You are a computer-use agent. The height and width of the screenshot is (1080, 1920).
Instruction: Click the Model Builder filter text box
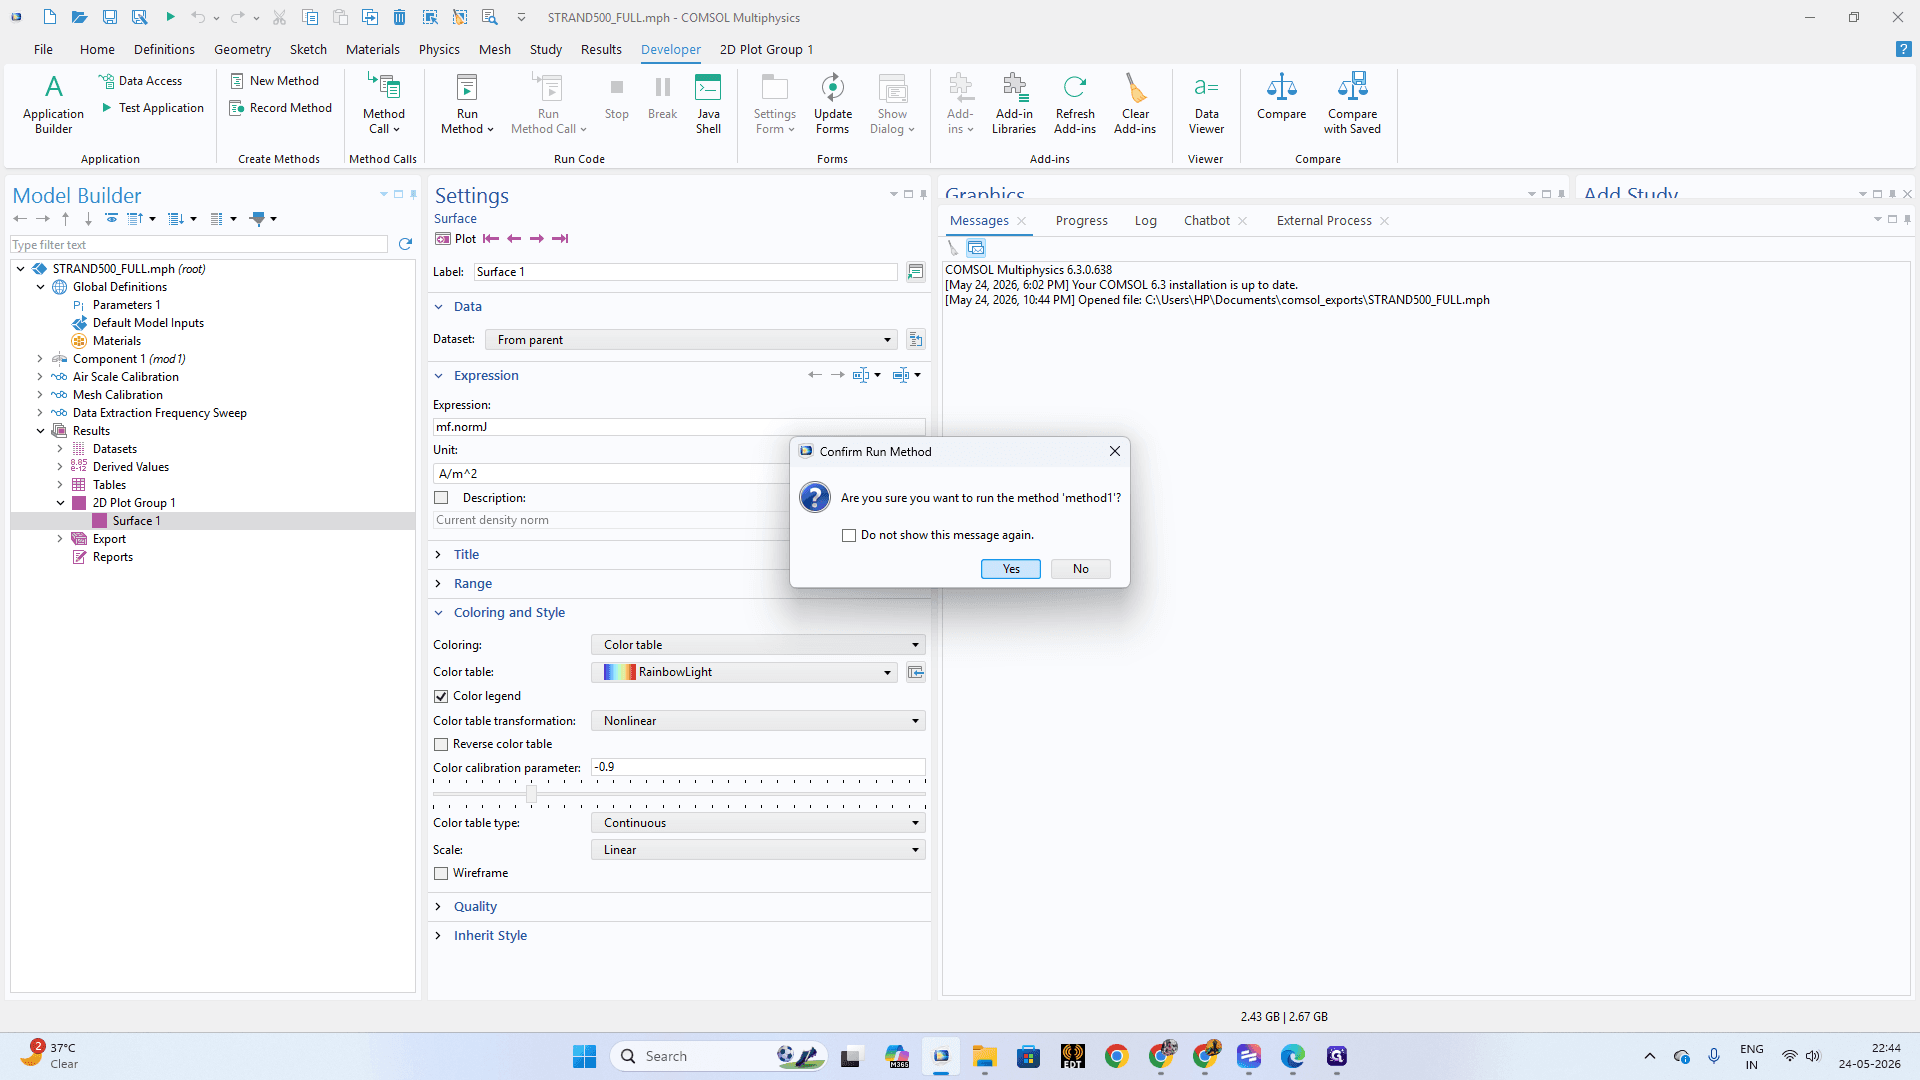199,245
